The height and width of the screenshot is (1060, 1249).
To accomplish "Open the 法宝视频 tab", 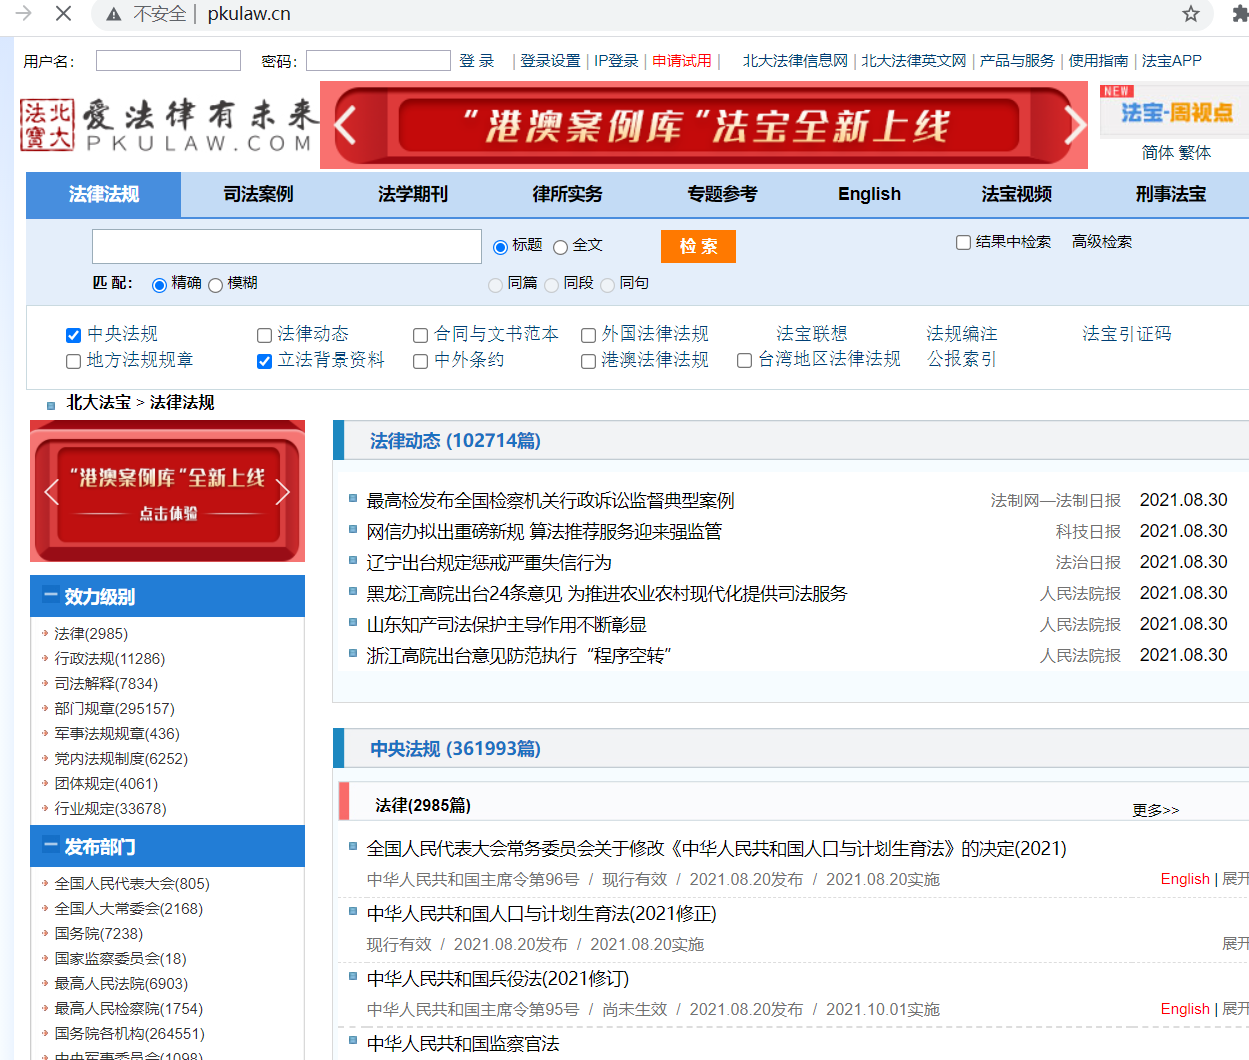I will [x=1016, y=194].
